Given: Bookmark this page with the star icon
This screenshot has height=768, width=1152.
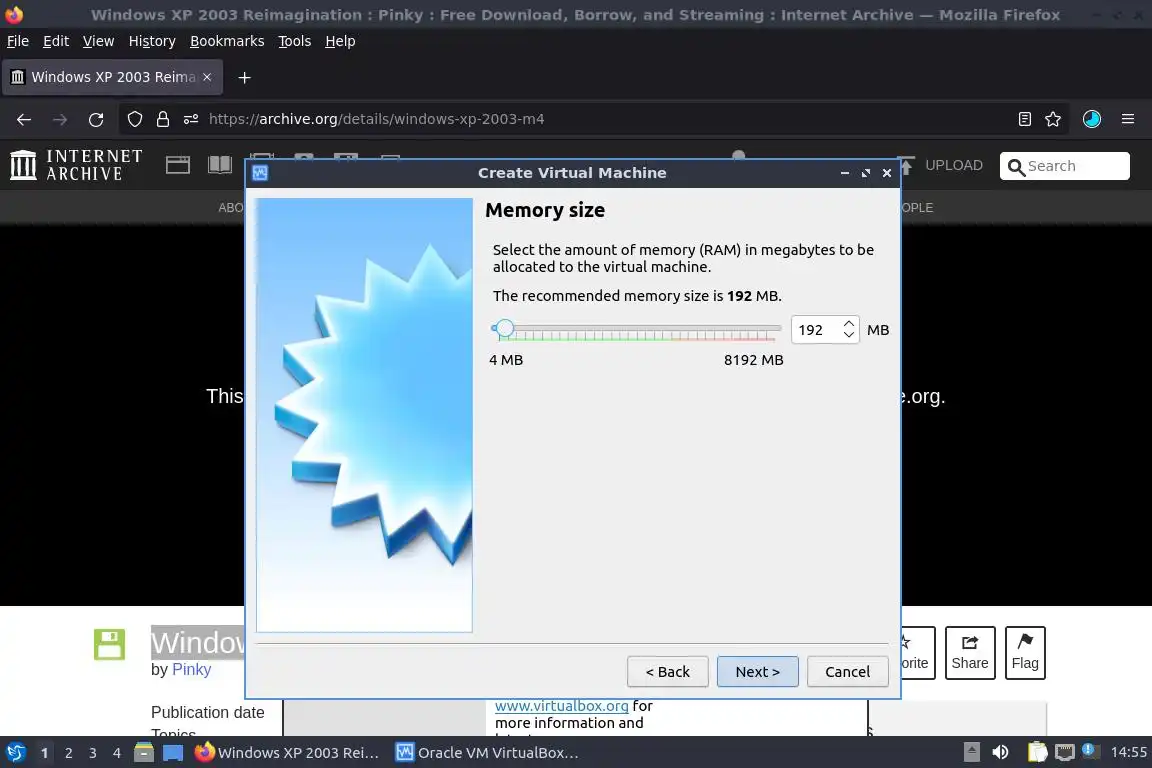Looking at the screenshot, I should [1053, 119].
